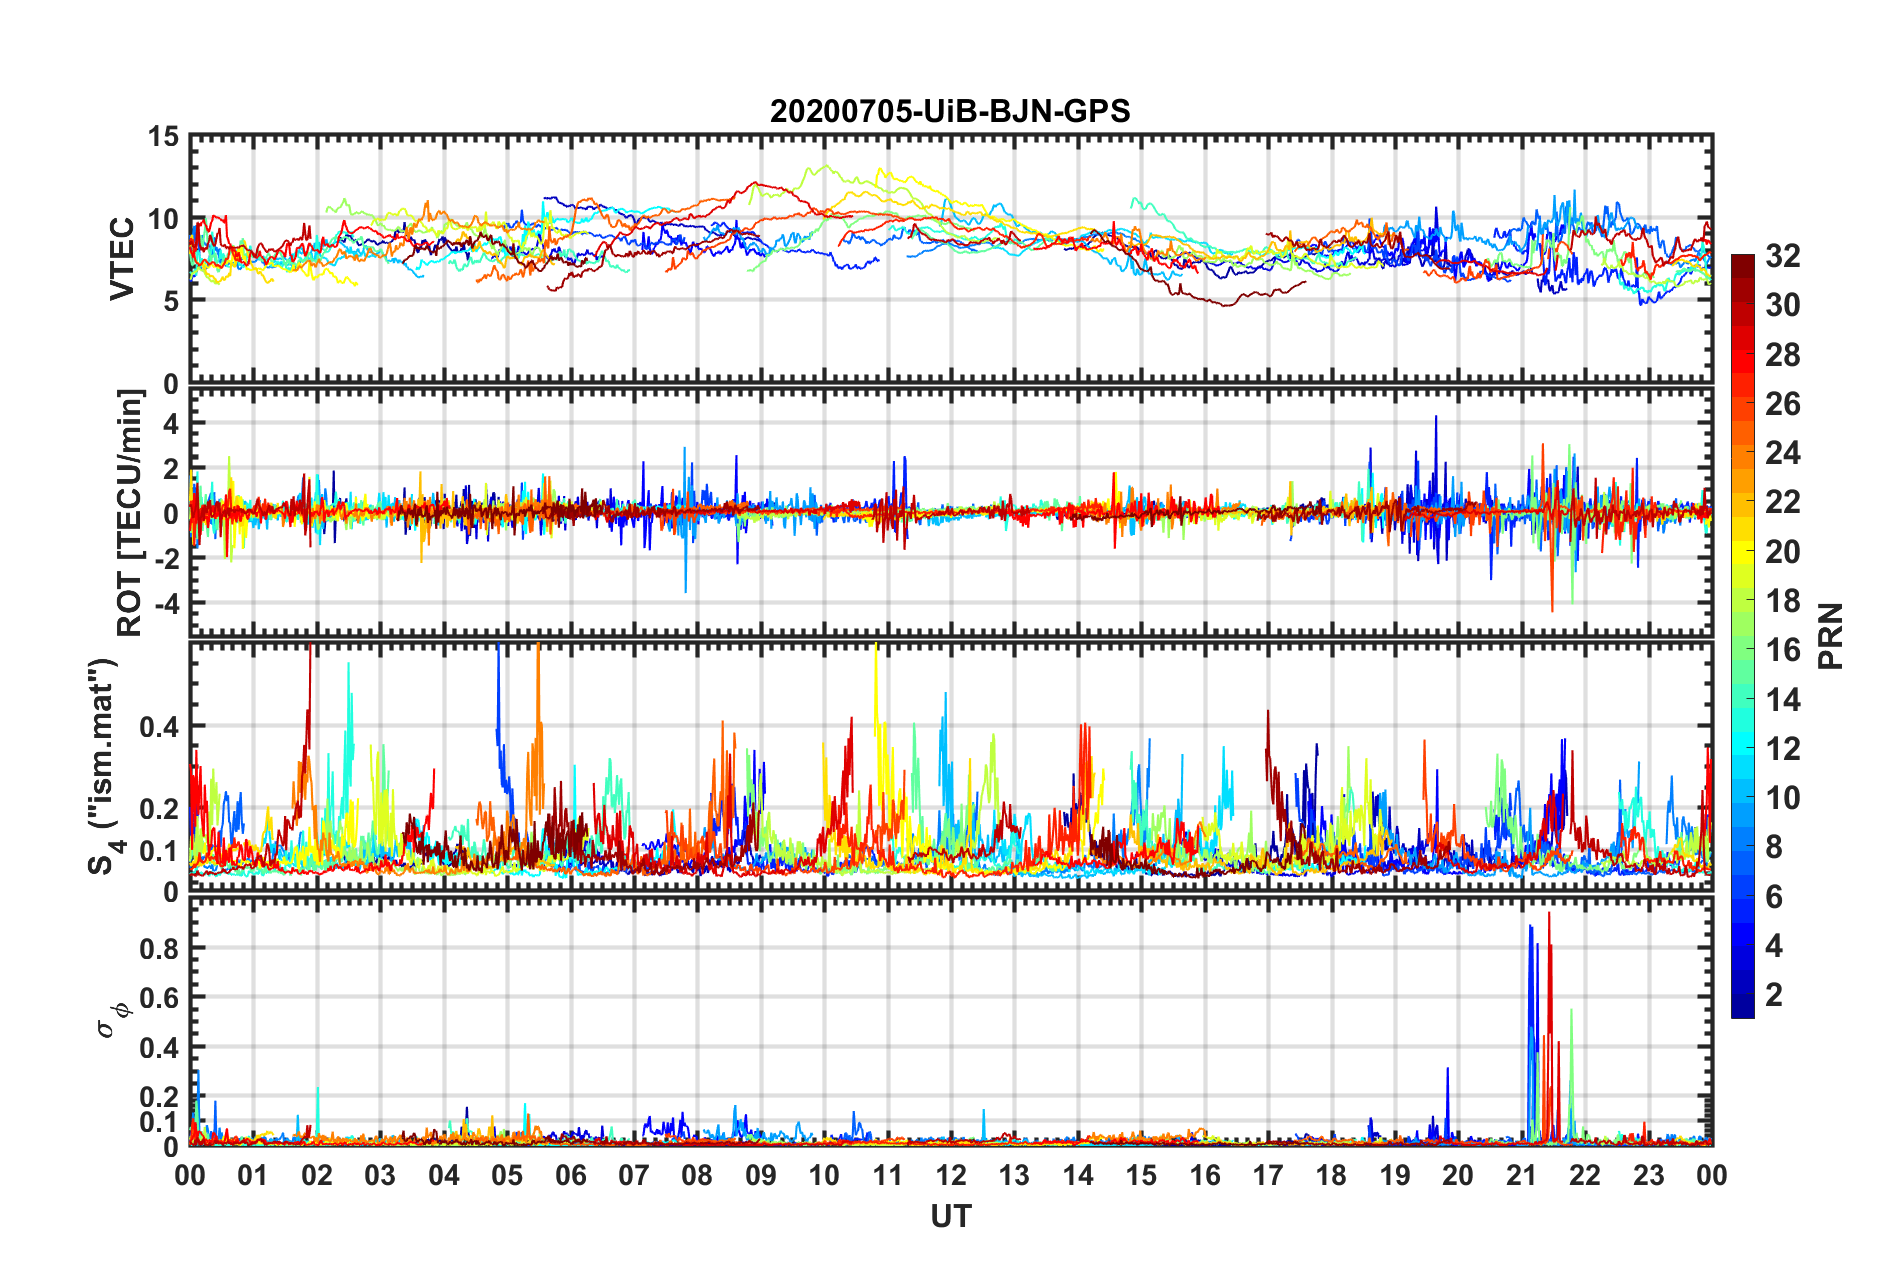Select the UT axis tick label 23

pos(1649,1175)
